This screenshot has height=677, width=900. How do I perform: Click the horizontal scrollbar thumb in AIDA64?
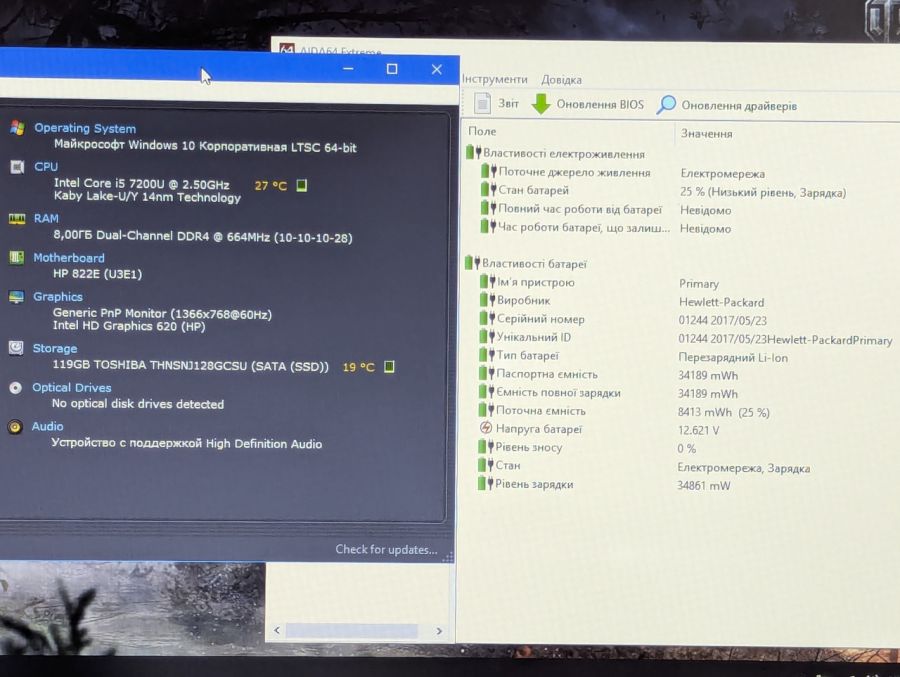click(x=352, y=630)
